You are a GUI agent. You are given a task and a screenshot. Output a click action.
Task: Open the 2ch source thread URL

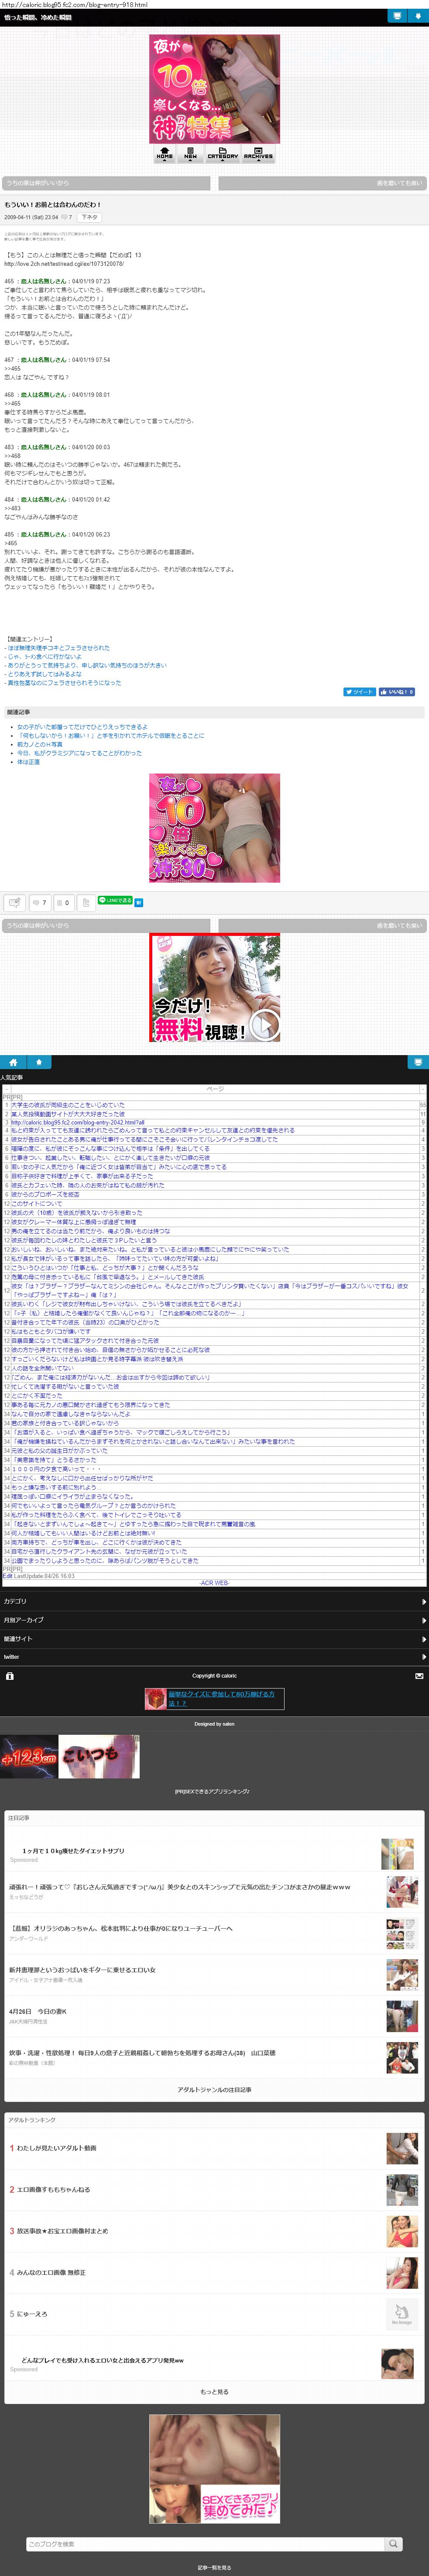(x=64, y=264)
